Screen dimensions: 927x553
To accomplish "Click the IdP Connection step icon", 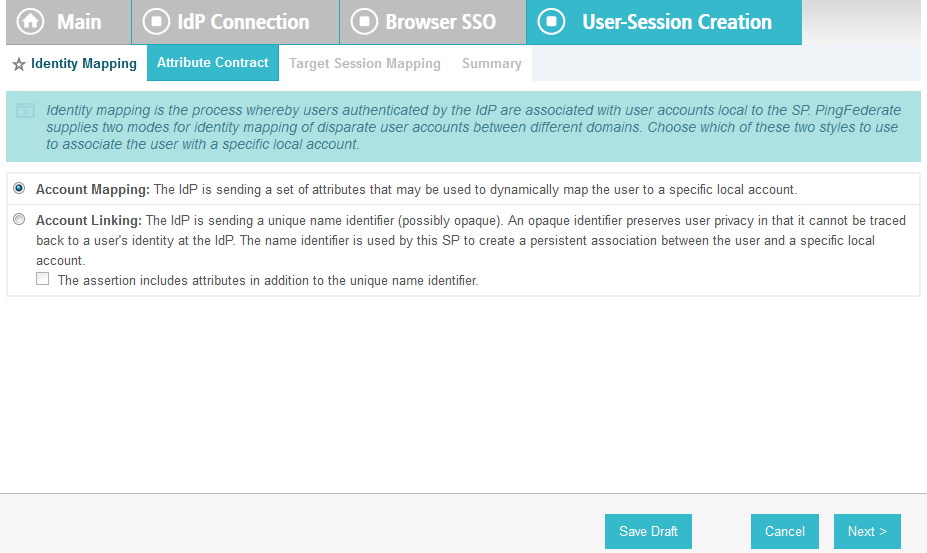I will tap(156, 22).
